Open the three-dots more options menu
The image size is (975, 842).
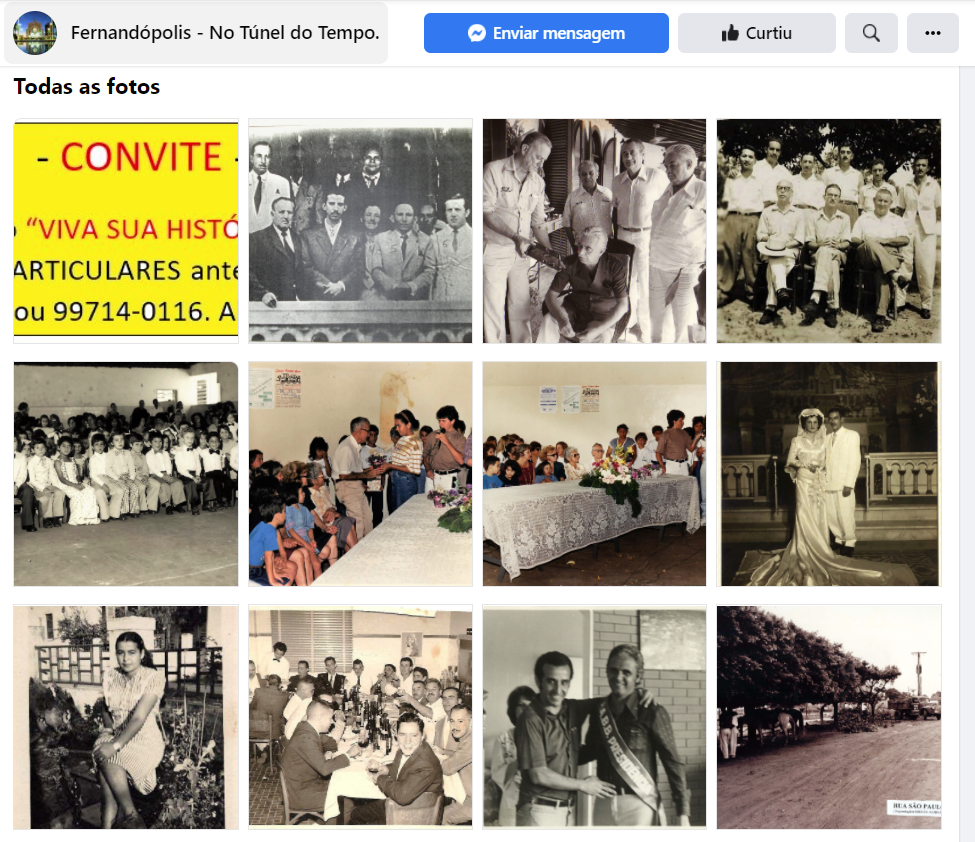pyautogui.click(x=932, y=33)
